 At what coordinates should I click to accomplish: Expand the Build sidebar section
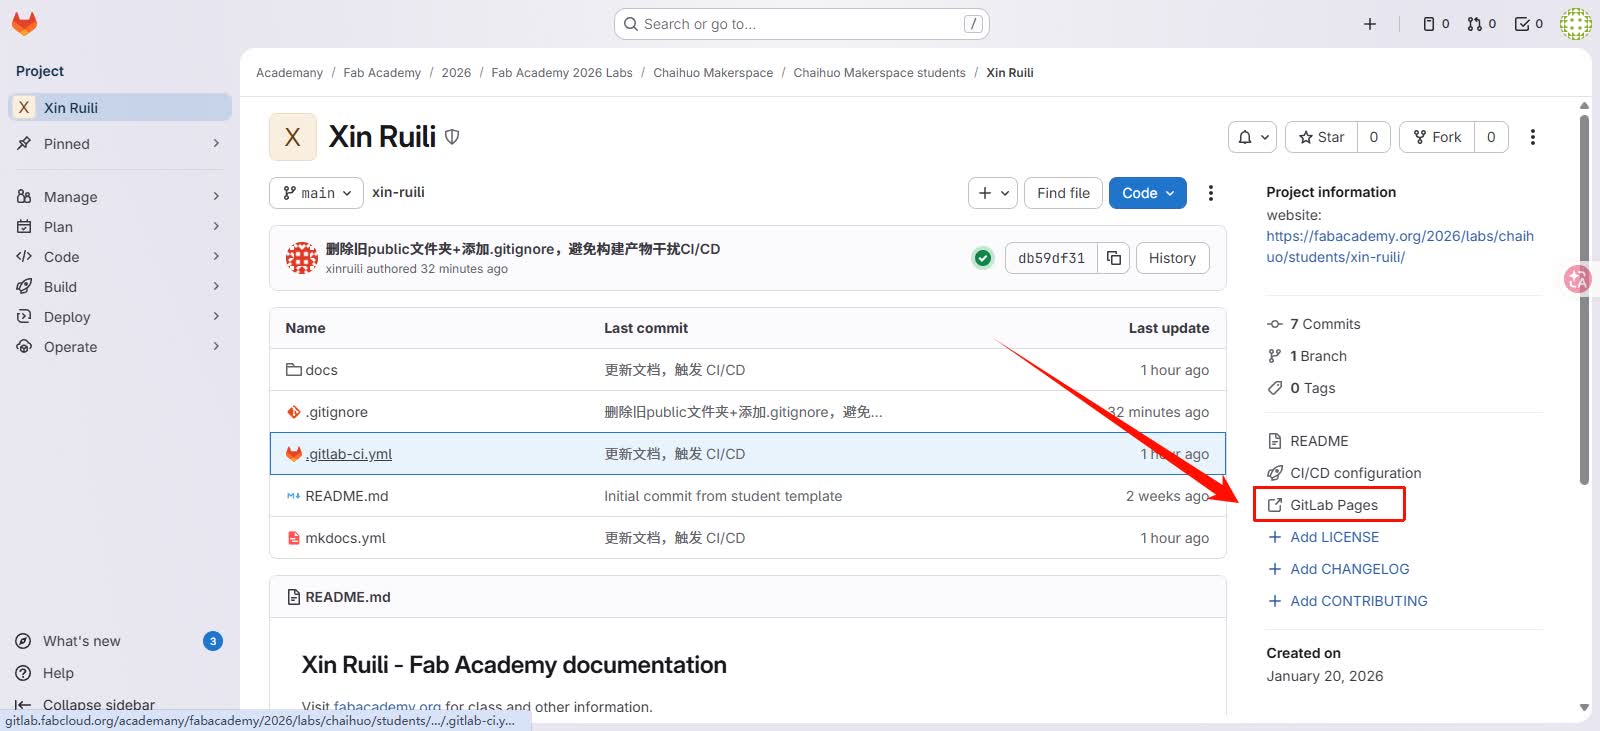pyautogui.click(x=120, y=287)
